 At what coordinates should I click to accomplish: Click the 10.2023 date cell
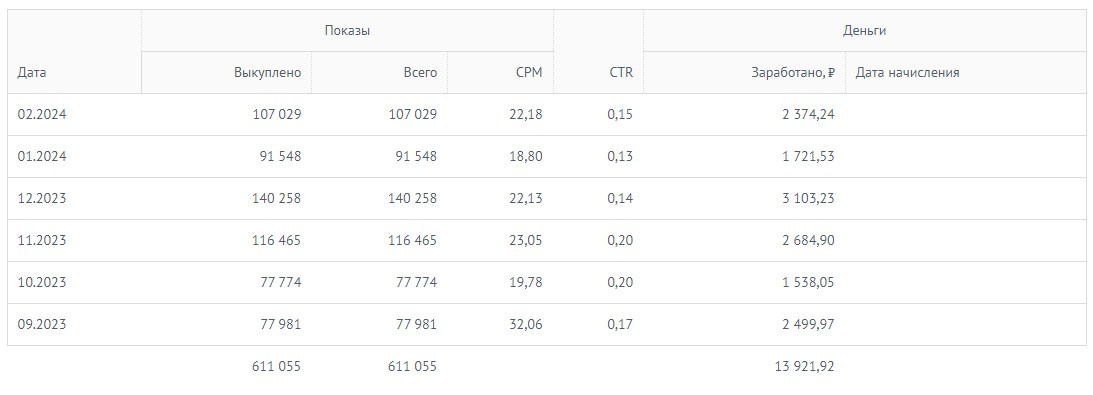coord(42,282)
